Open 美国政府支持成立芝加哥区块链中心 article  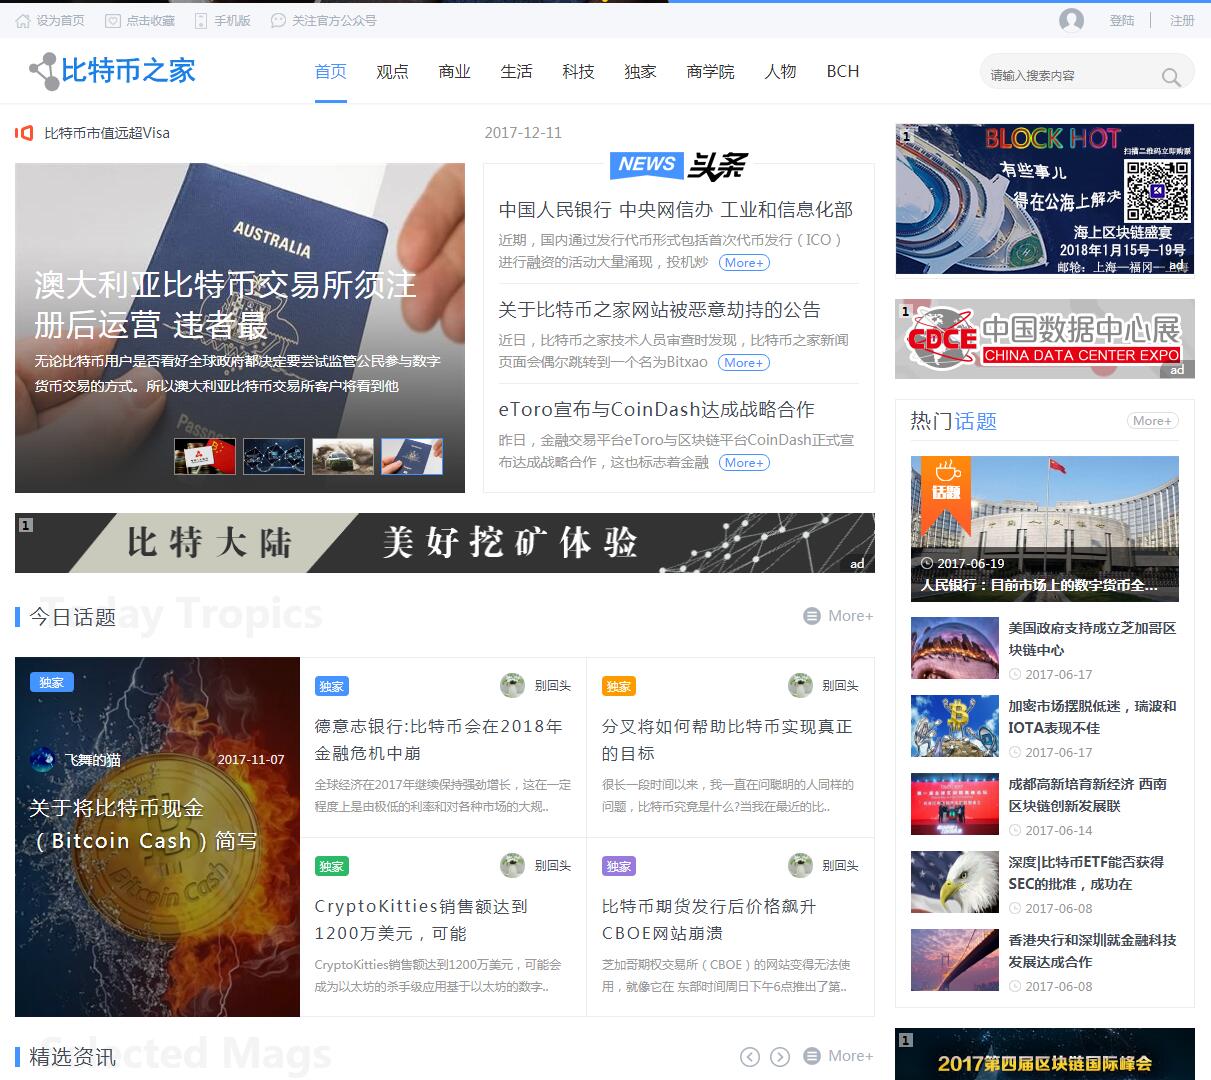click(1092, 639)
